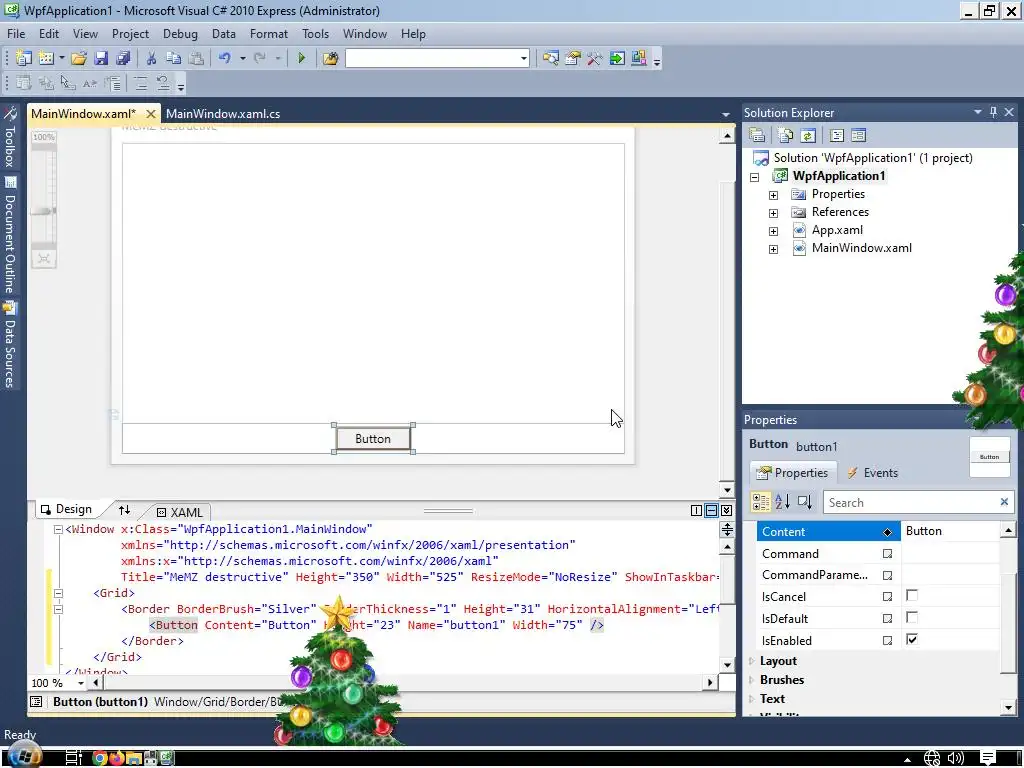Open the Data Sources side panel
1024x768 pixels.
9,344
